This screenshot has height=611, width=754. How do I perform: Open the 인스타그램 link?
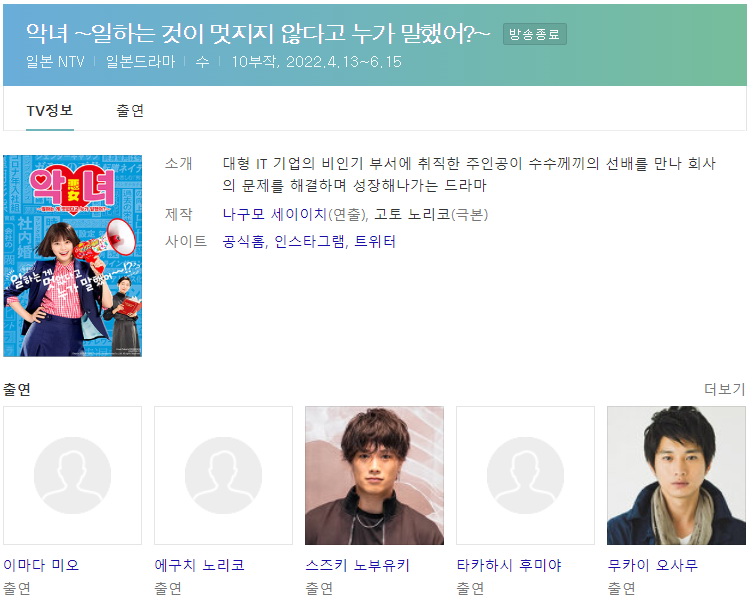[309, 241]
